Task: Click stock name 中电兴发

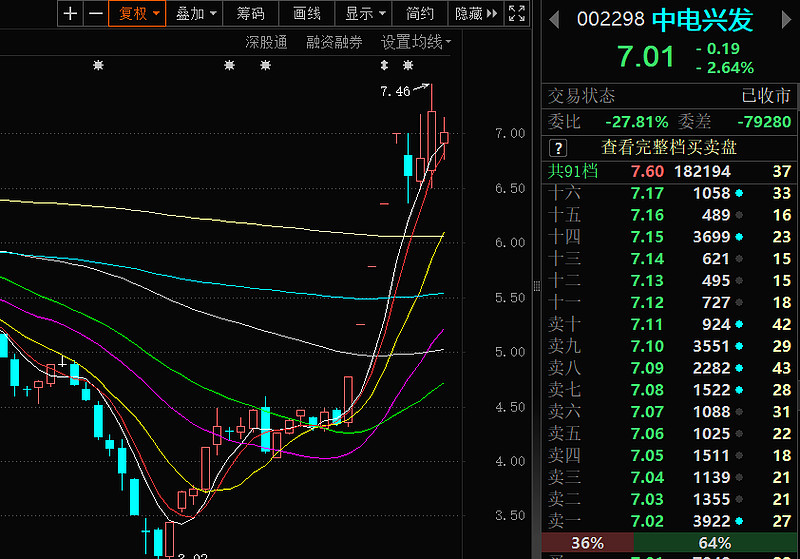Action: [x=703, y=20]
